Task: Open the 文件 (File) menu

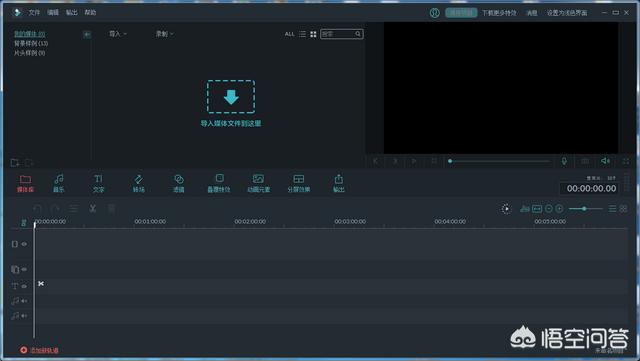Action: pos(34,13)
